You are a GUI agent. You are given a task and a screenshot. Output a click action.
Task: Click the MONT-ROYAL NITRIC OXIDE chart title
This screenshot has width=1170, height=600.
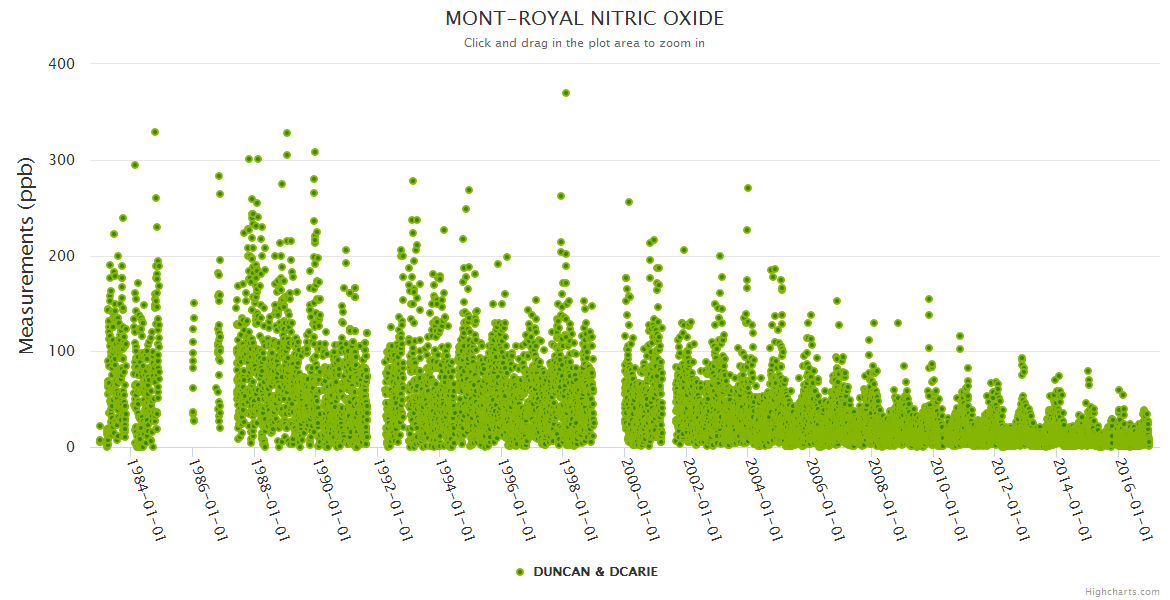584,19
